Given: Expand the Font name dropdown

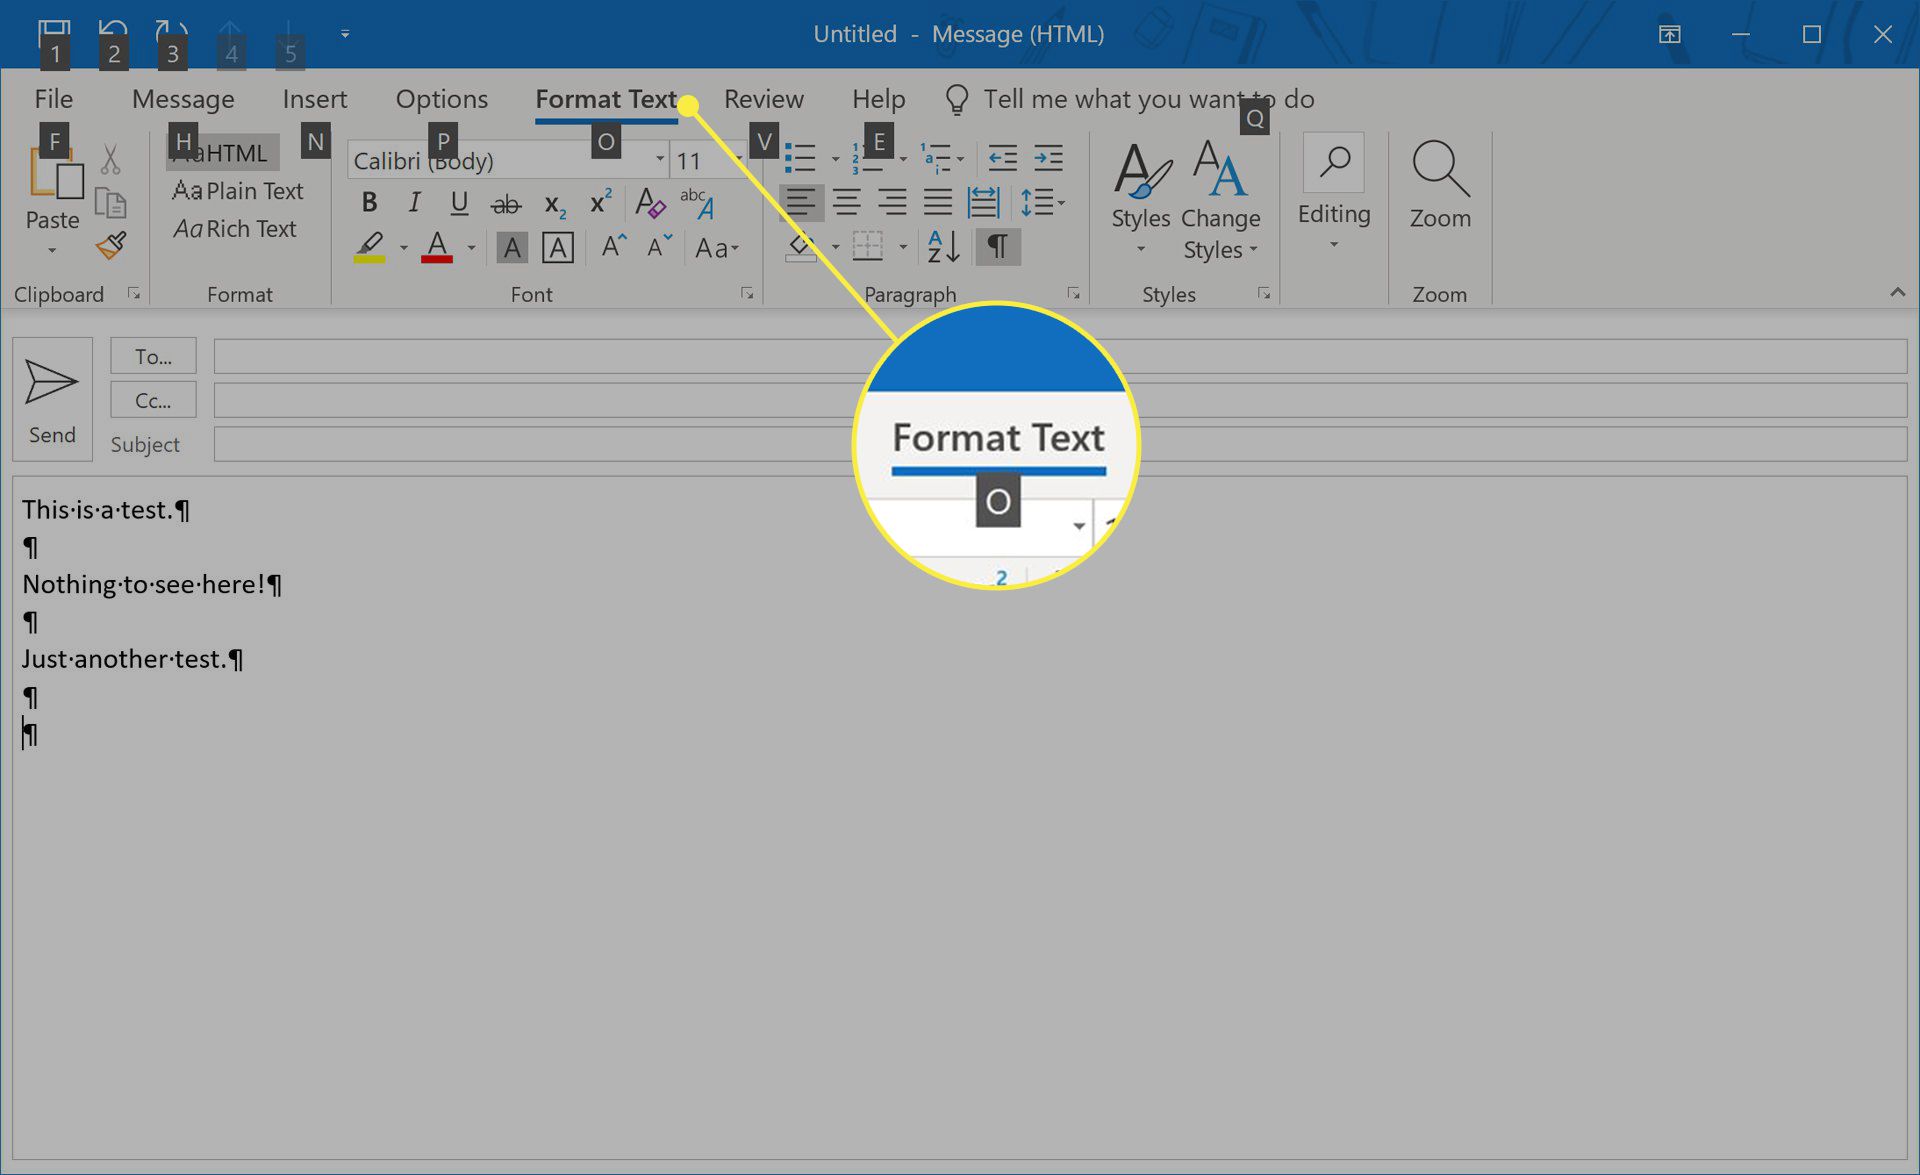Looking at the screenshot, I should 656,160.
